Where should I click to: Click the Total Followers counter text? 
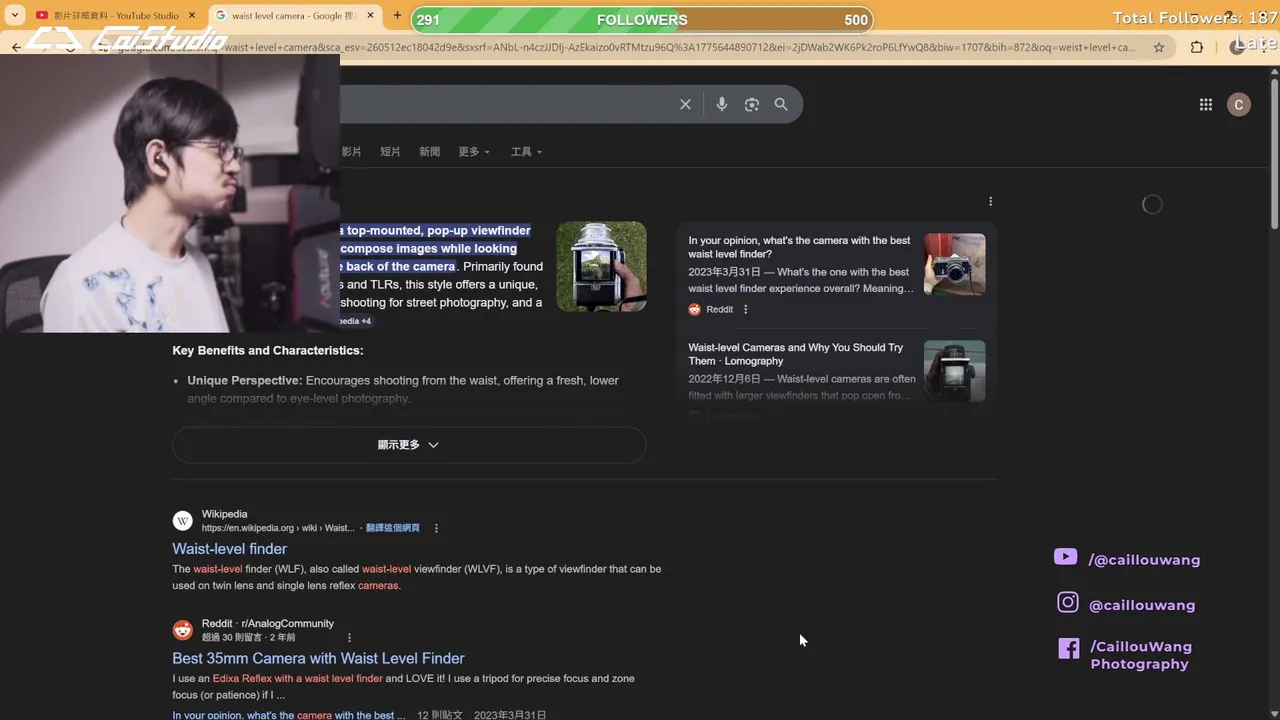[1196, 18]
